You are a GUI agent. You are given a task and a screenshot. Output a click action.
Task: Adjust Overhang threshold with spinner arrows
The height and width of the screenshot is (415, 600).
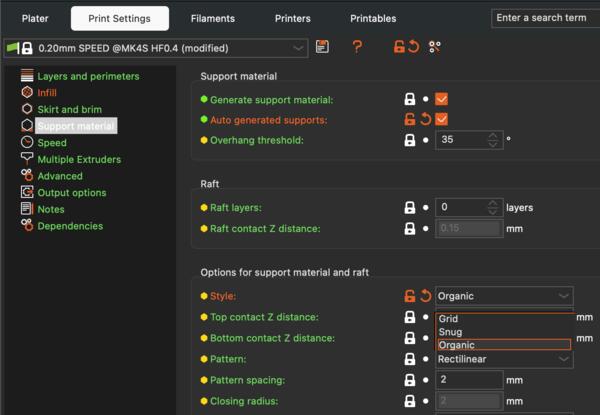[493, 140]
